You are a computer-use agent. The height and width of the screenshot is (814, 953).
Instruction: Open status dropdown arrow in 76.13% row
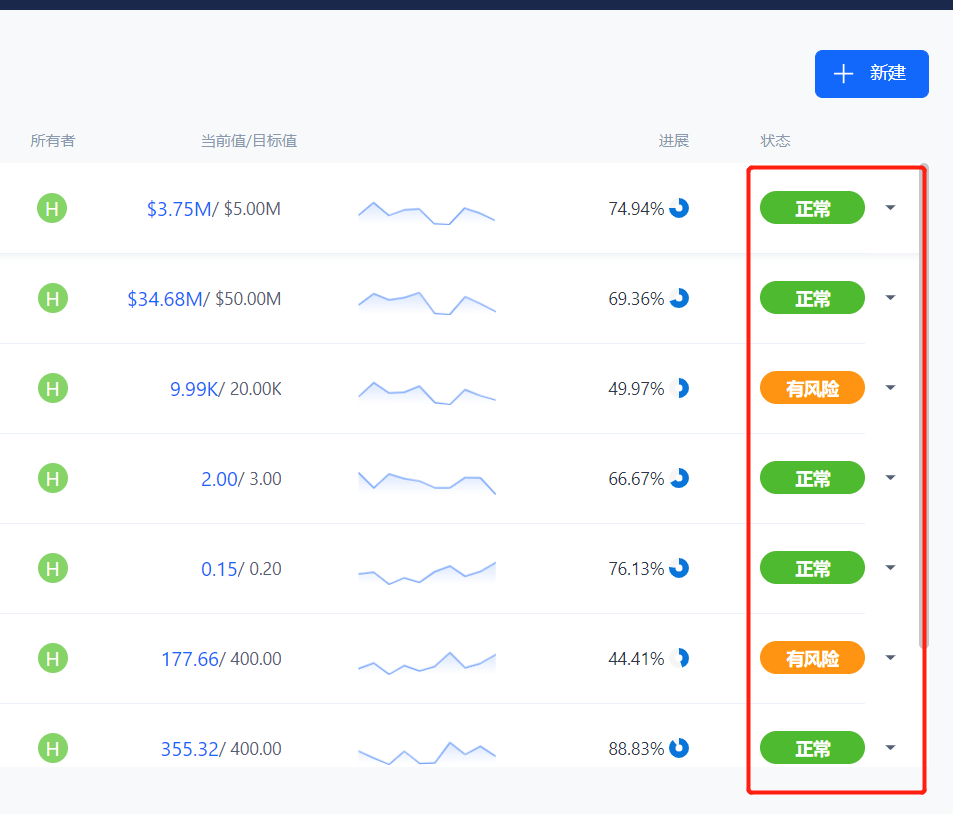[x=890, y=568]
